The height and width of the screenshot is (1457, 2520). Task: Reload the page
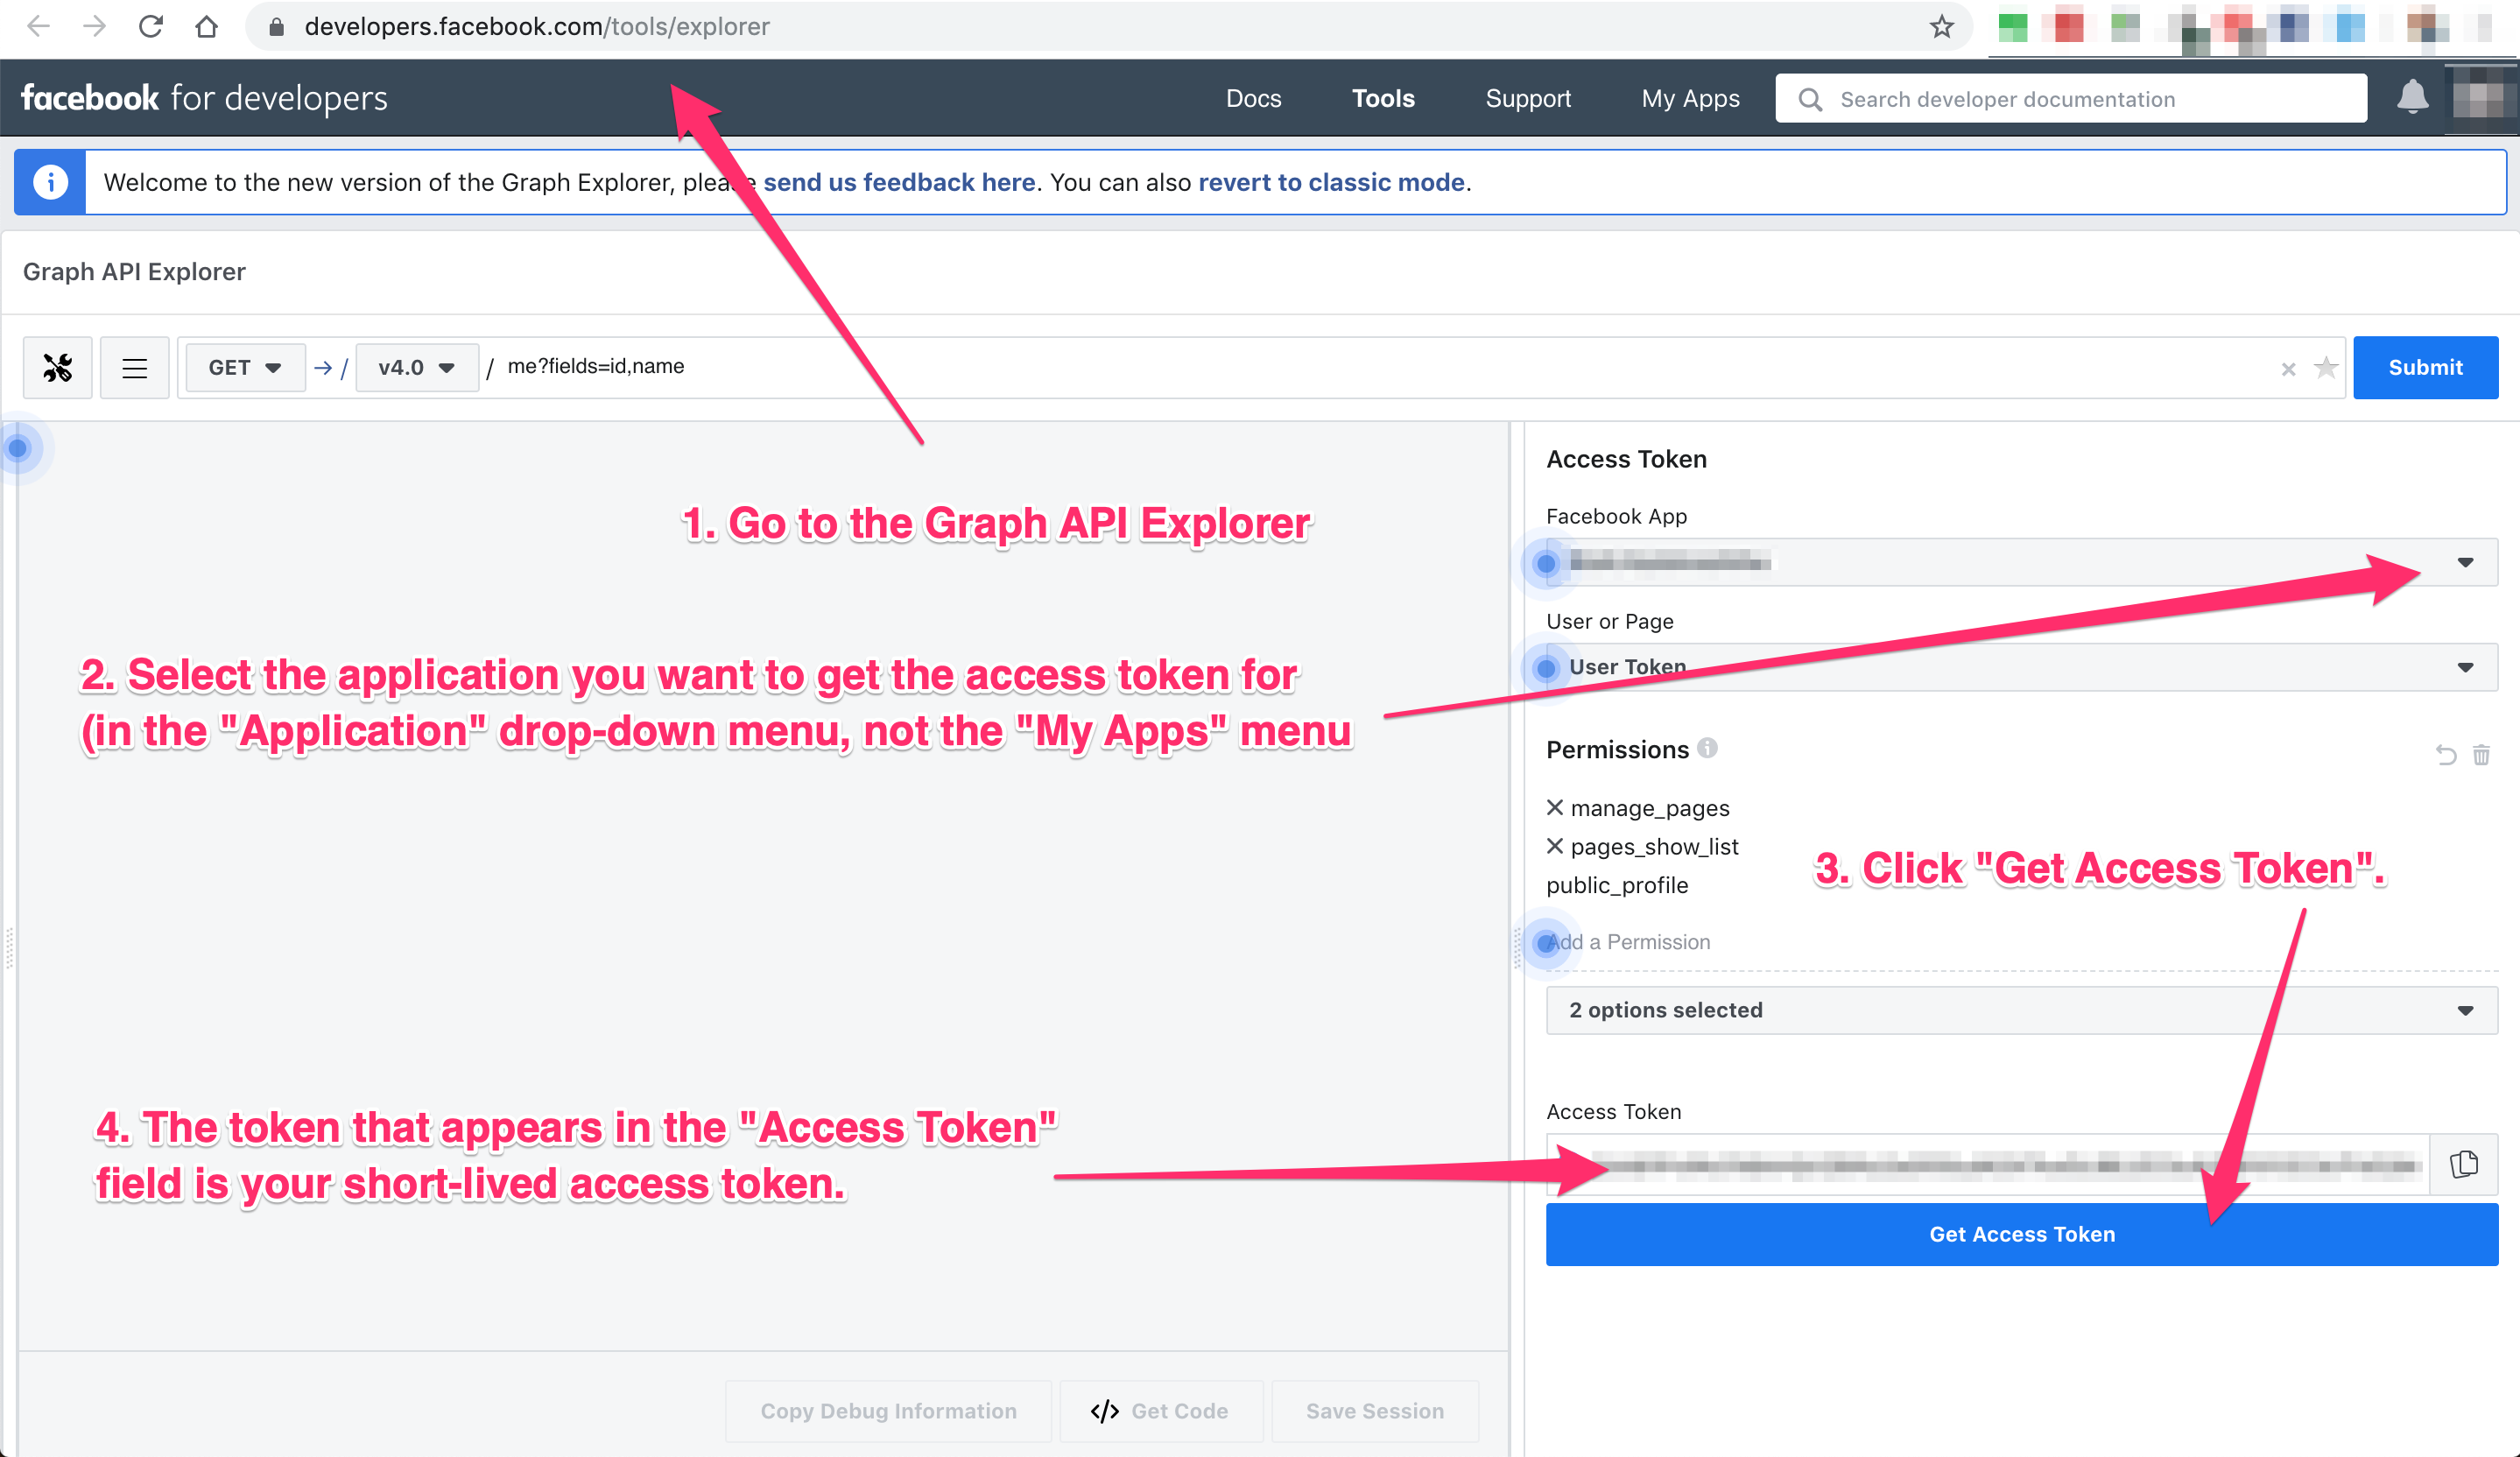tap(151, 27)
